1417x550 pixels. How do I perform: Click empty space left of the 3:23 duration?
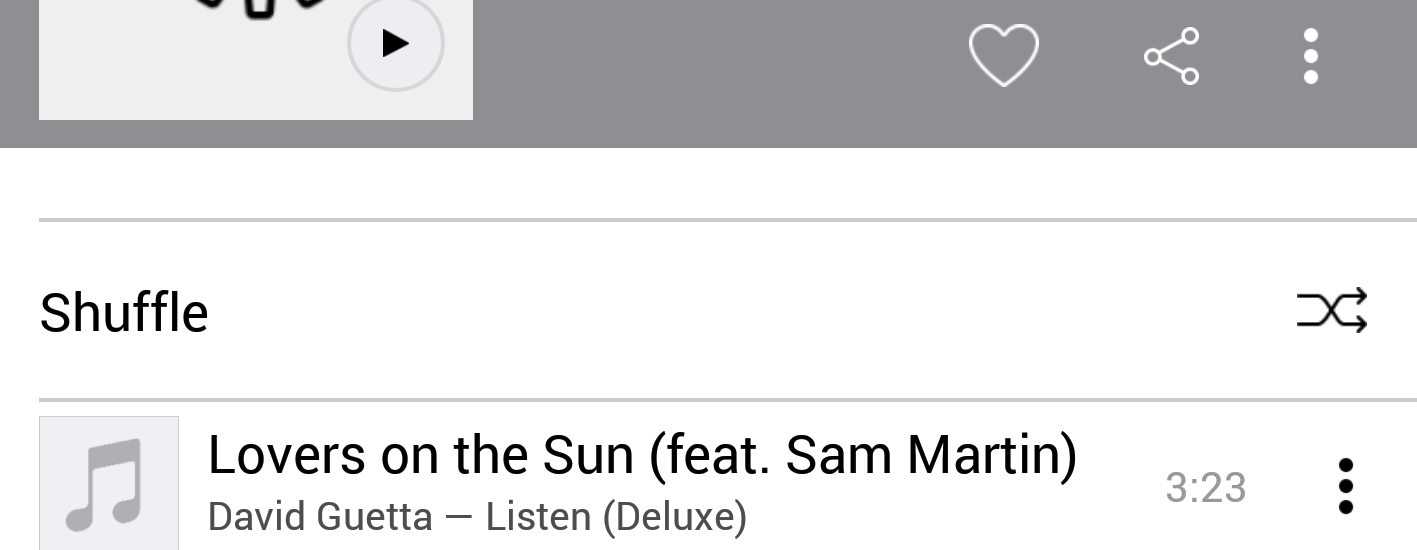click(1120, 488)
